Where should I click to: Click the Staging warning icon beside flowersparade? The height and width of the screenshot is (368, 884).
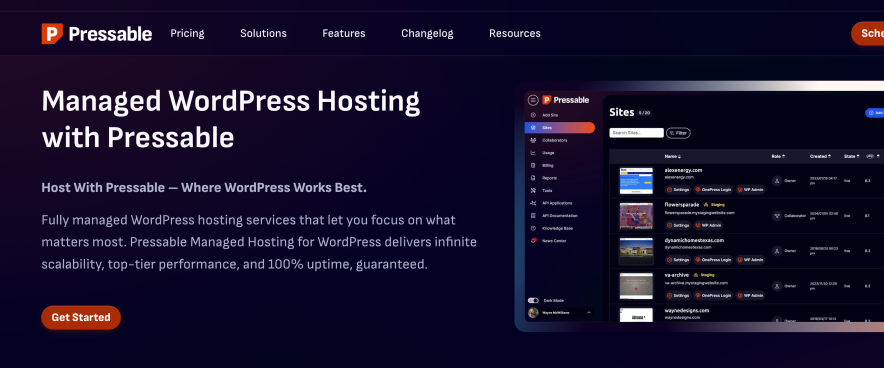(x=705, y=205)
